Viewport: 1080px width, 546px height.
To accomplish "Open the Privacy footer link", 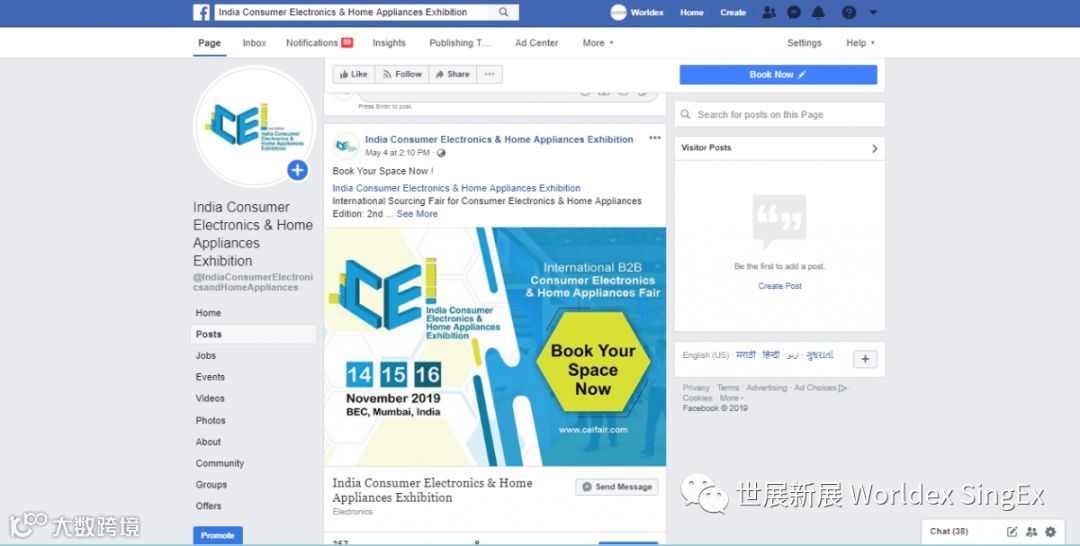I will (x=696, y=388).
